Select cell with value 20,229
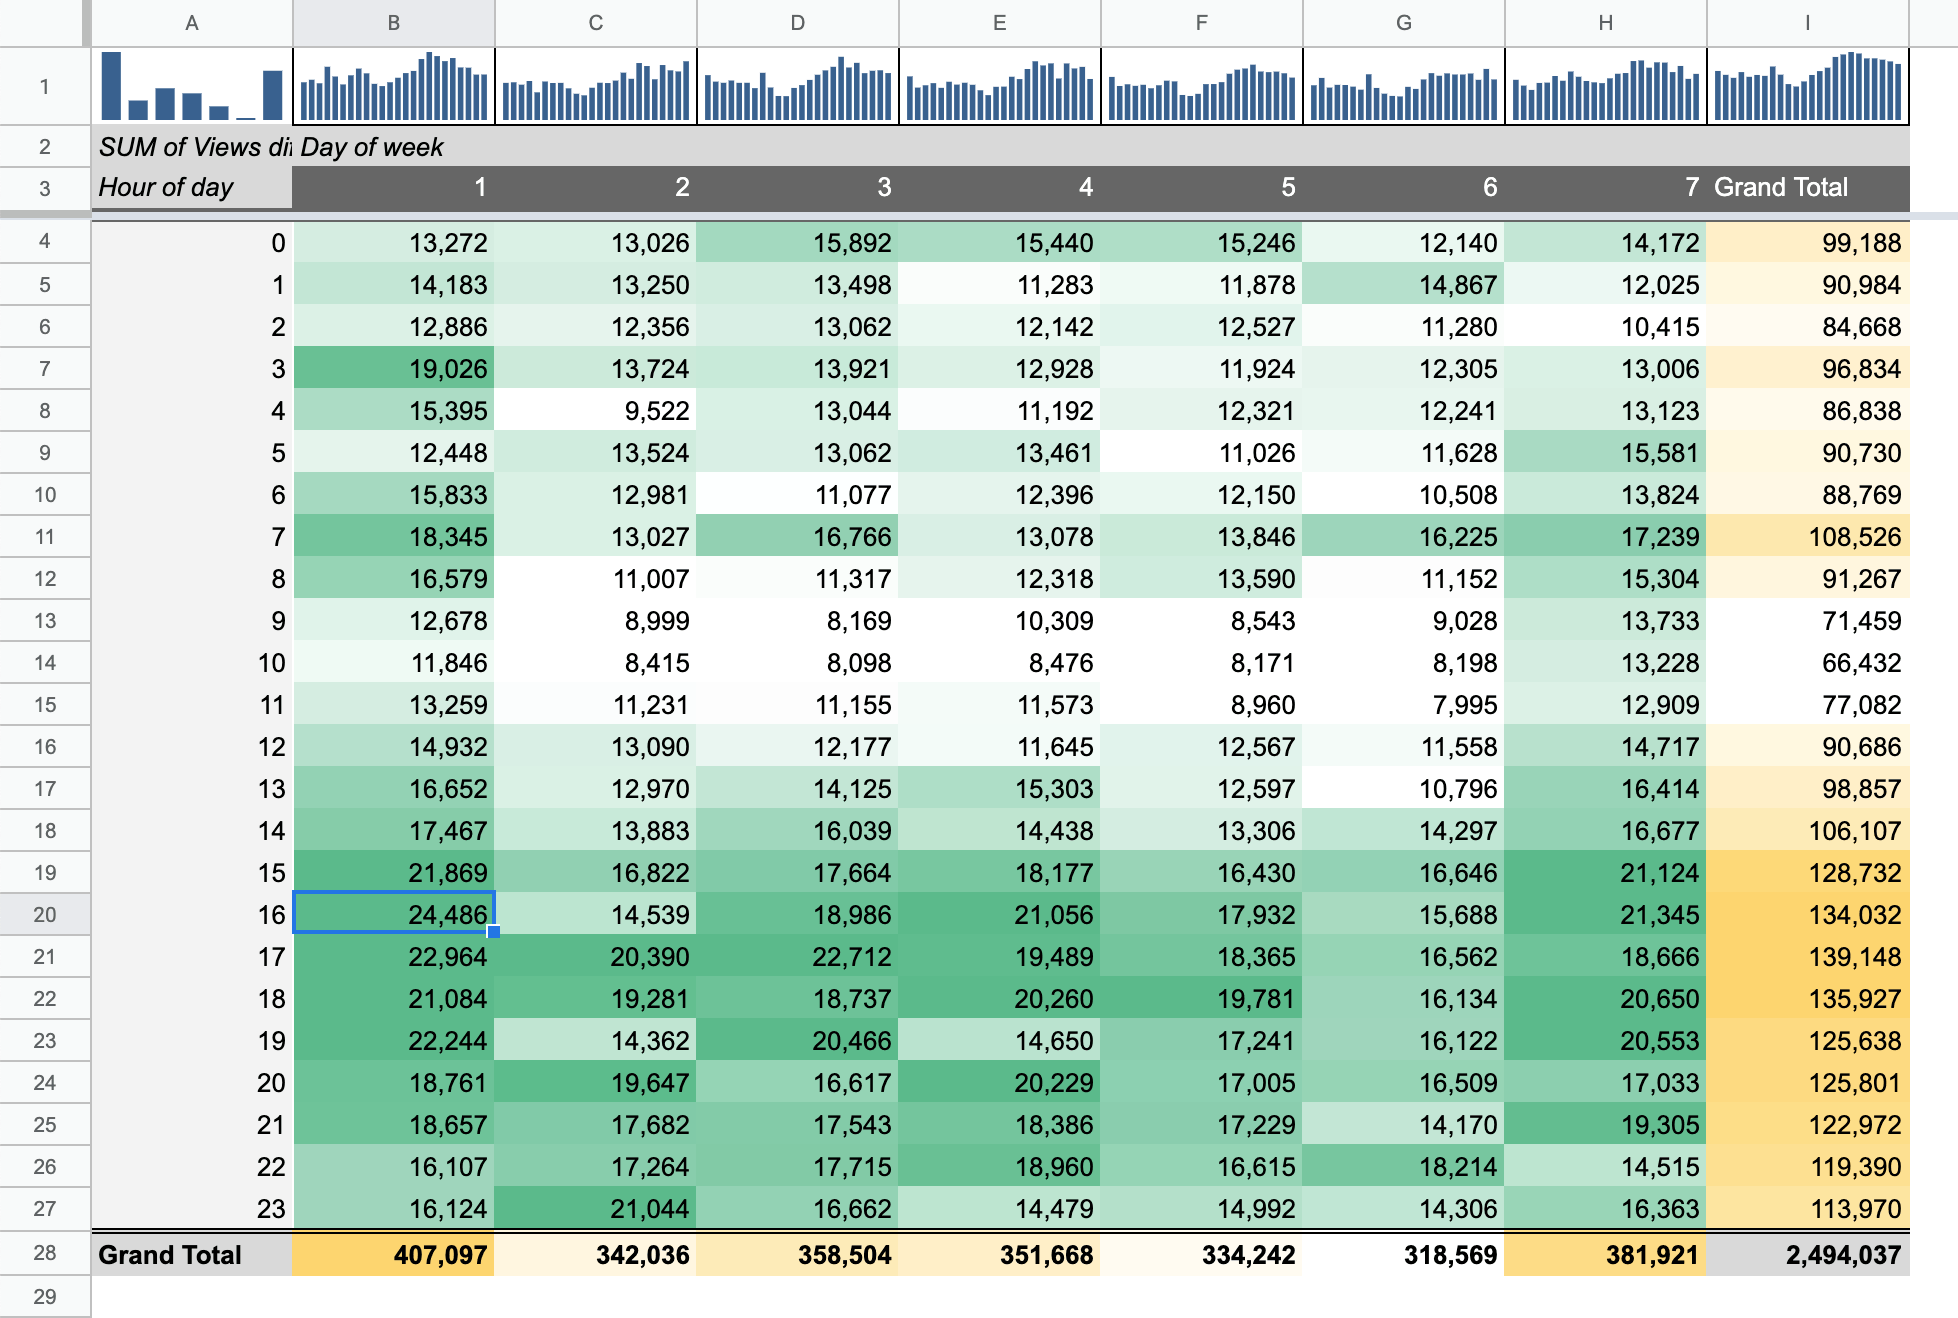The image size is (1958, 1318). click(x=1000, y=1082)
